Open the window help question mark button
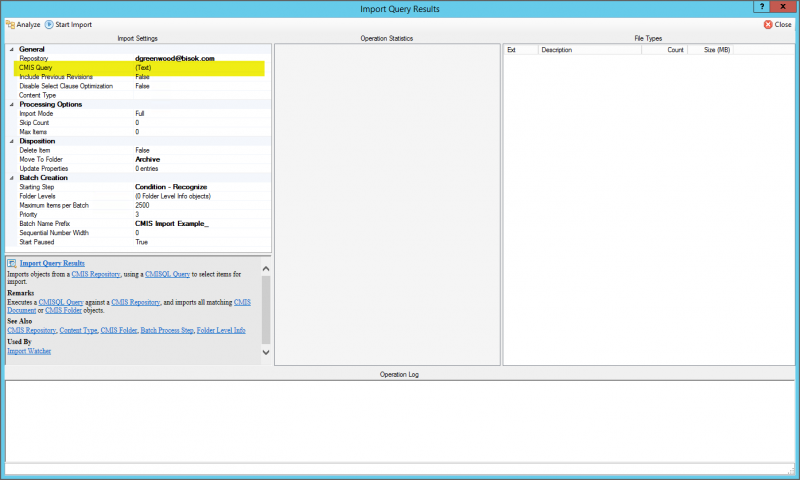 click(762, 7)
